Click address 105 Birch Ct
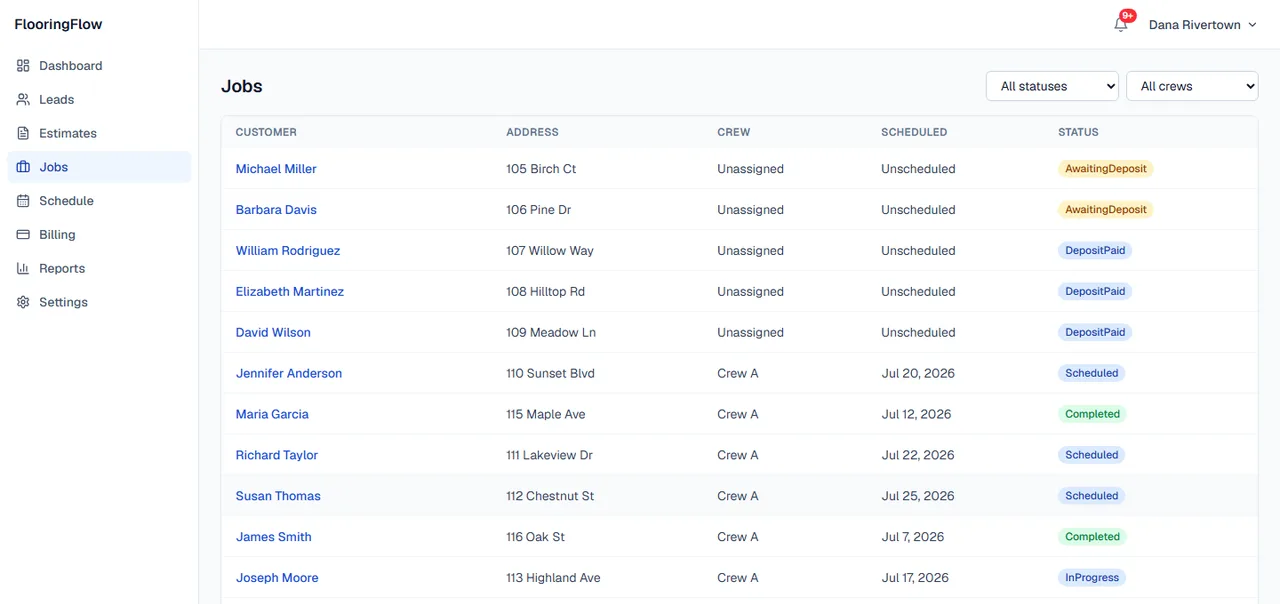1280x604 pixels. (x=541, y=169)
